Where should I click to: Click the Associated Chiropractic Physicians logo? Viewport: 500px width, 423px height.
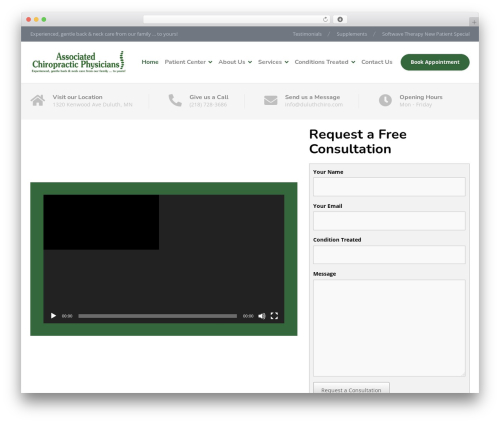tap(79, 62)
